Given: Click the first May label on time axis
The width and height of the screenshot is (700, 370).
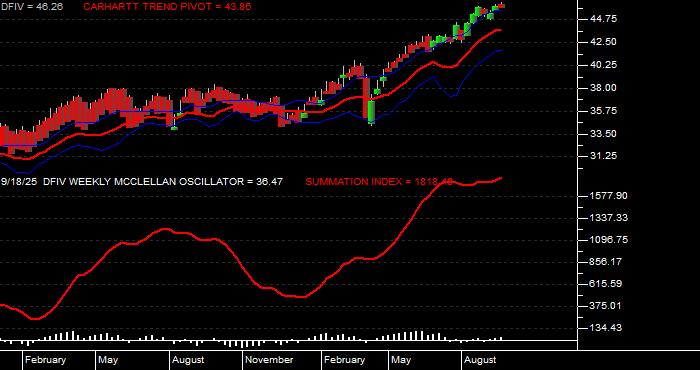Looking at the screenshot, I should [x=108, y=360].
